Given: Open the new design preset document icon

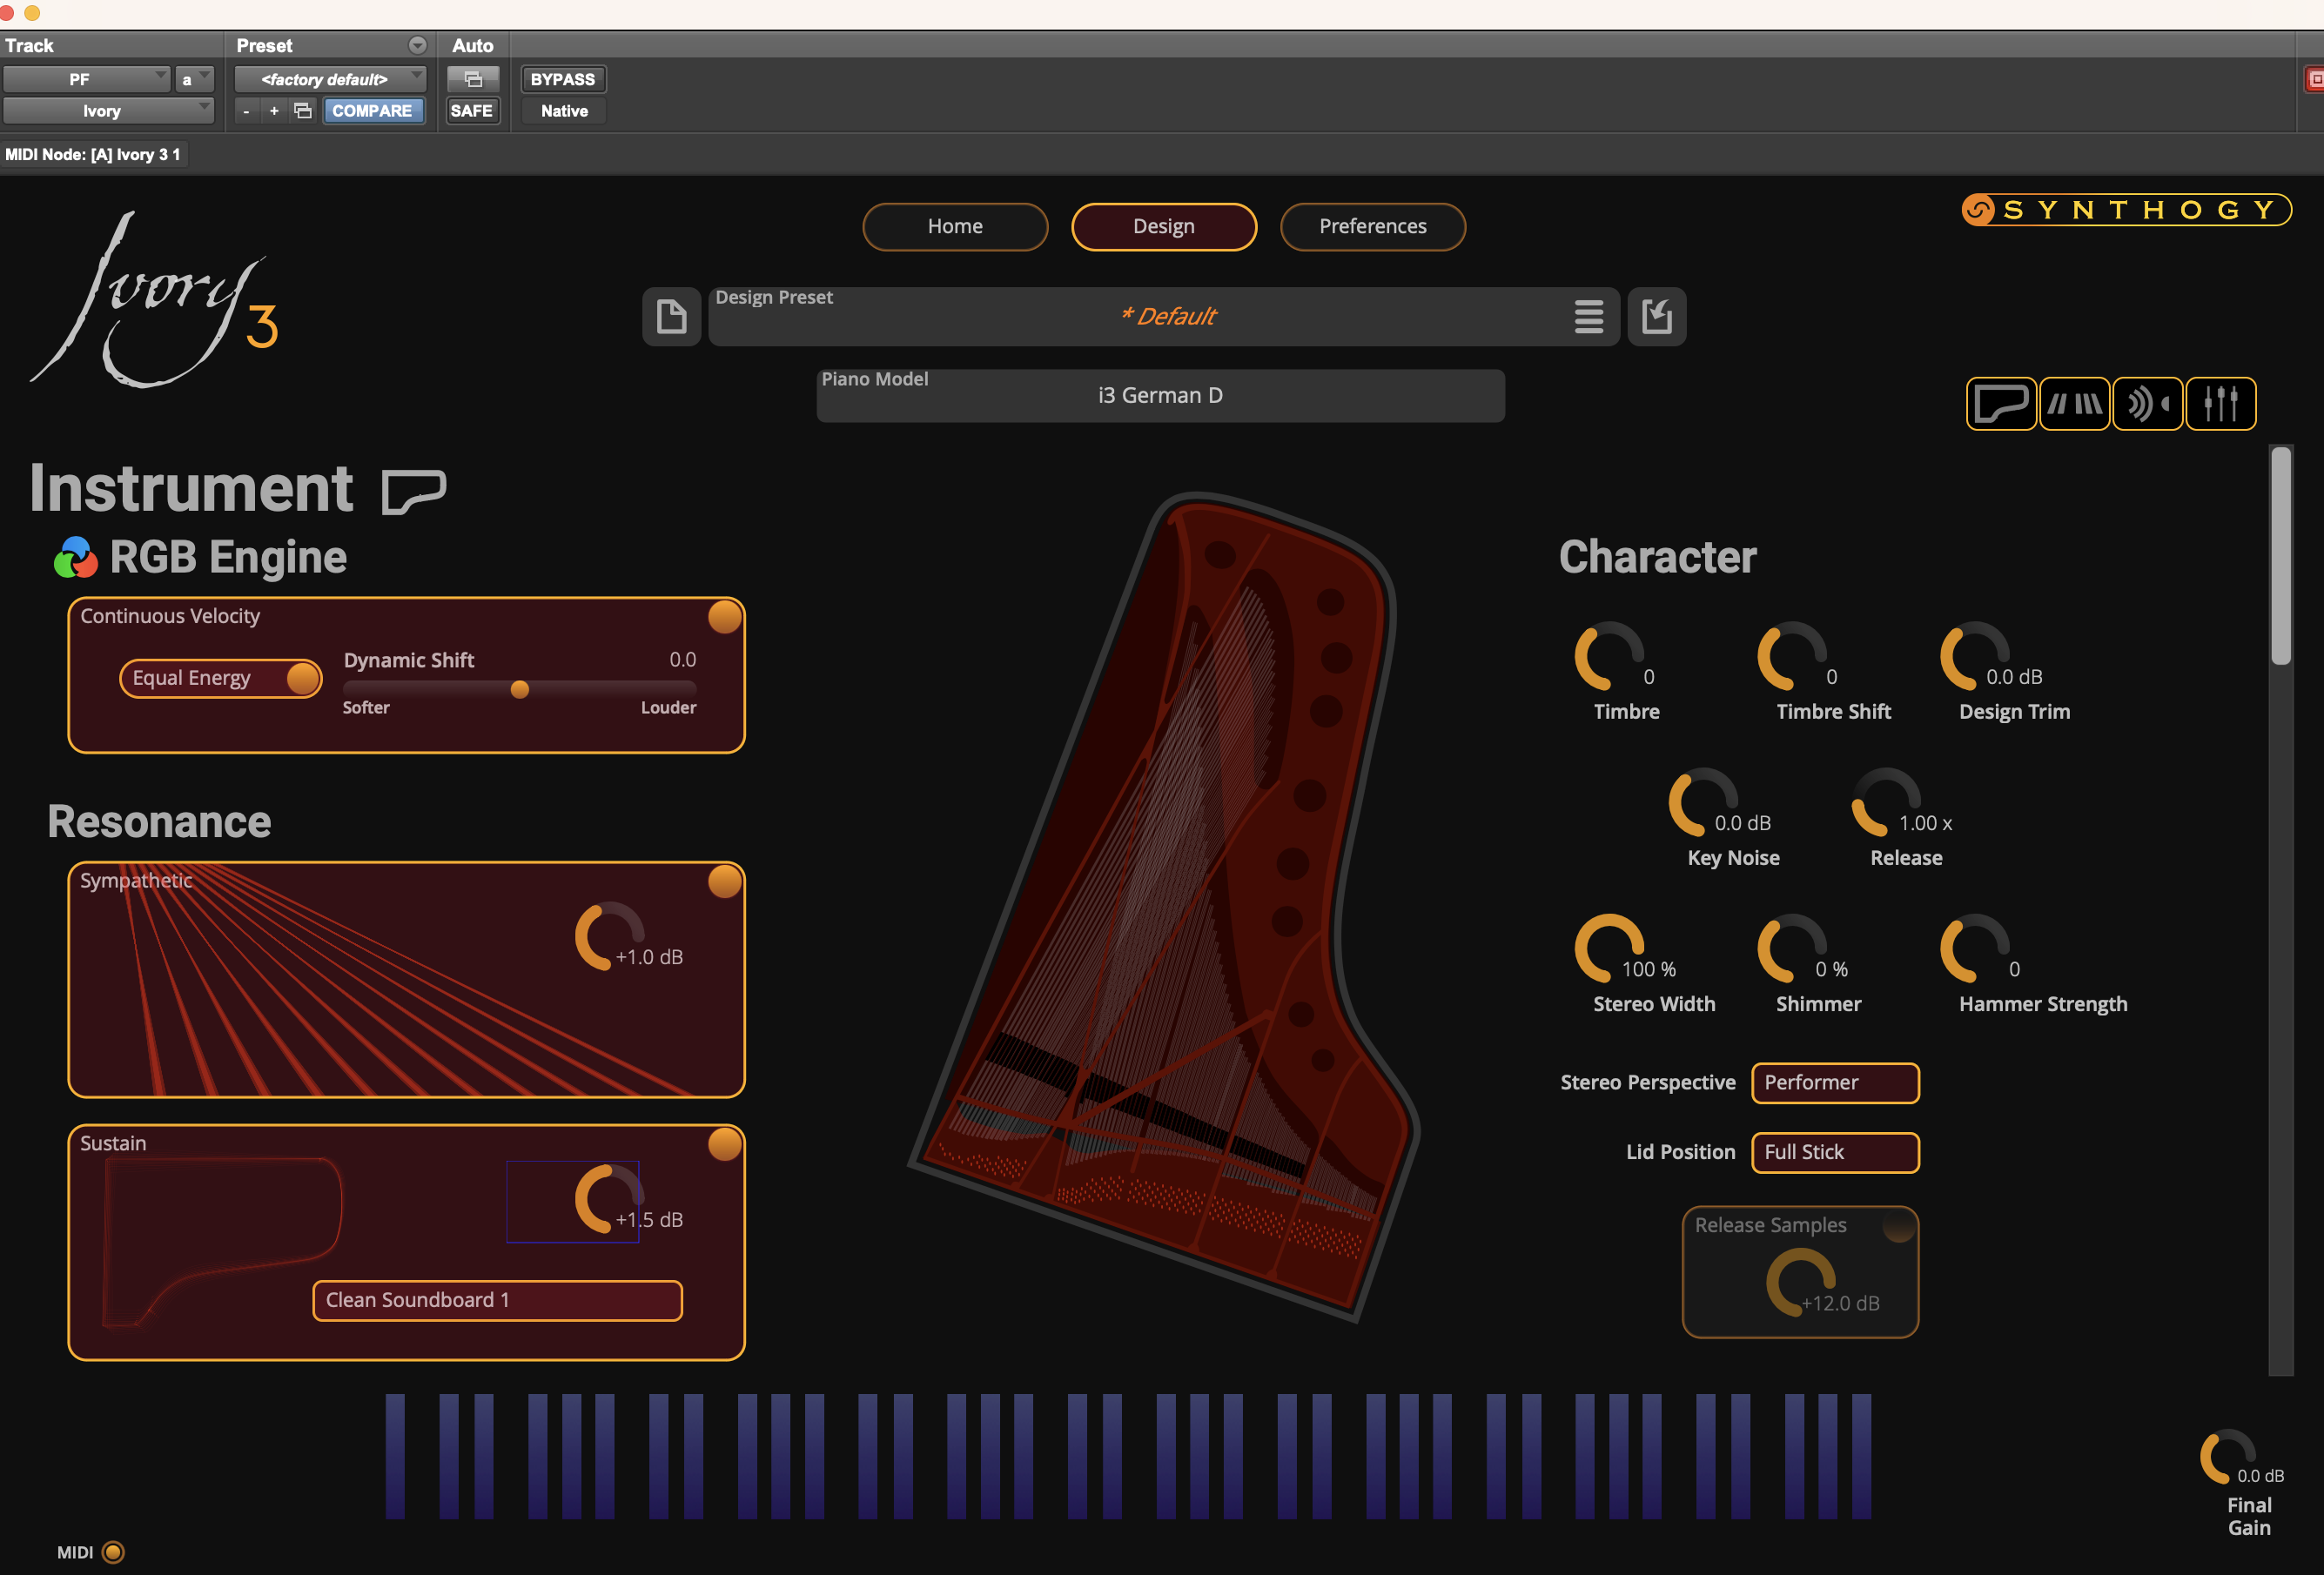Looking at the screenshot, I should [671, 317].
